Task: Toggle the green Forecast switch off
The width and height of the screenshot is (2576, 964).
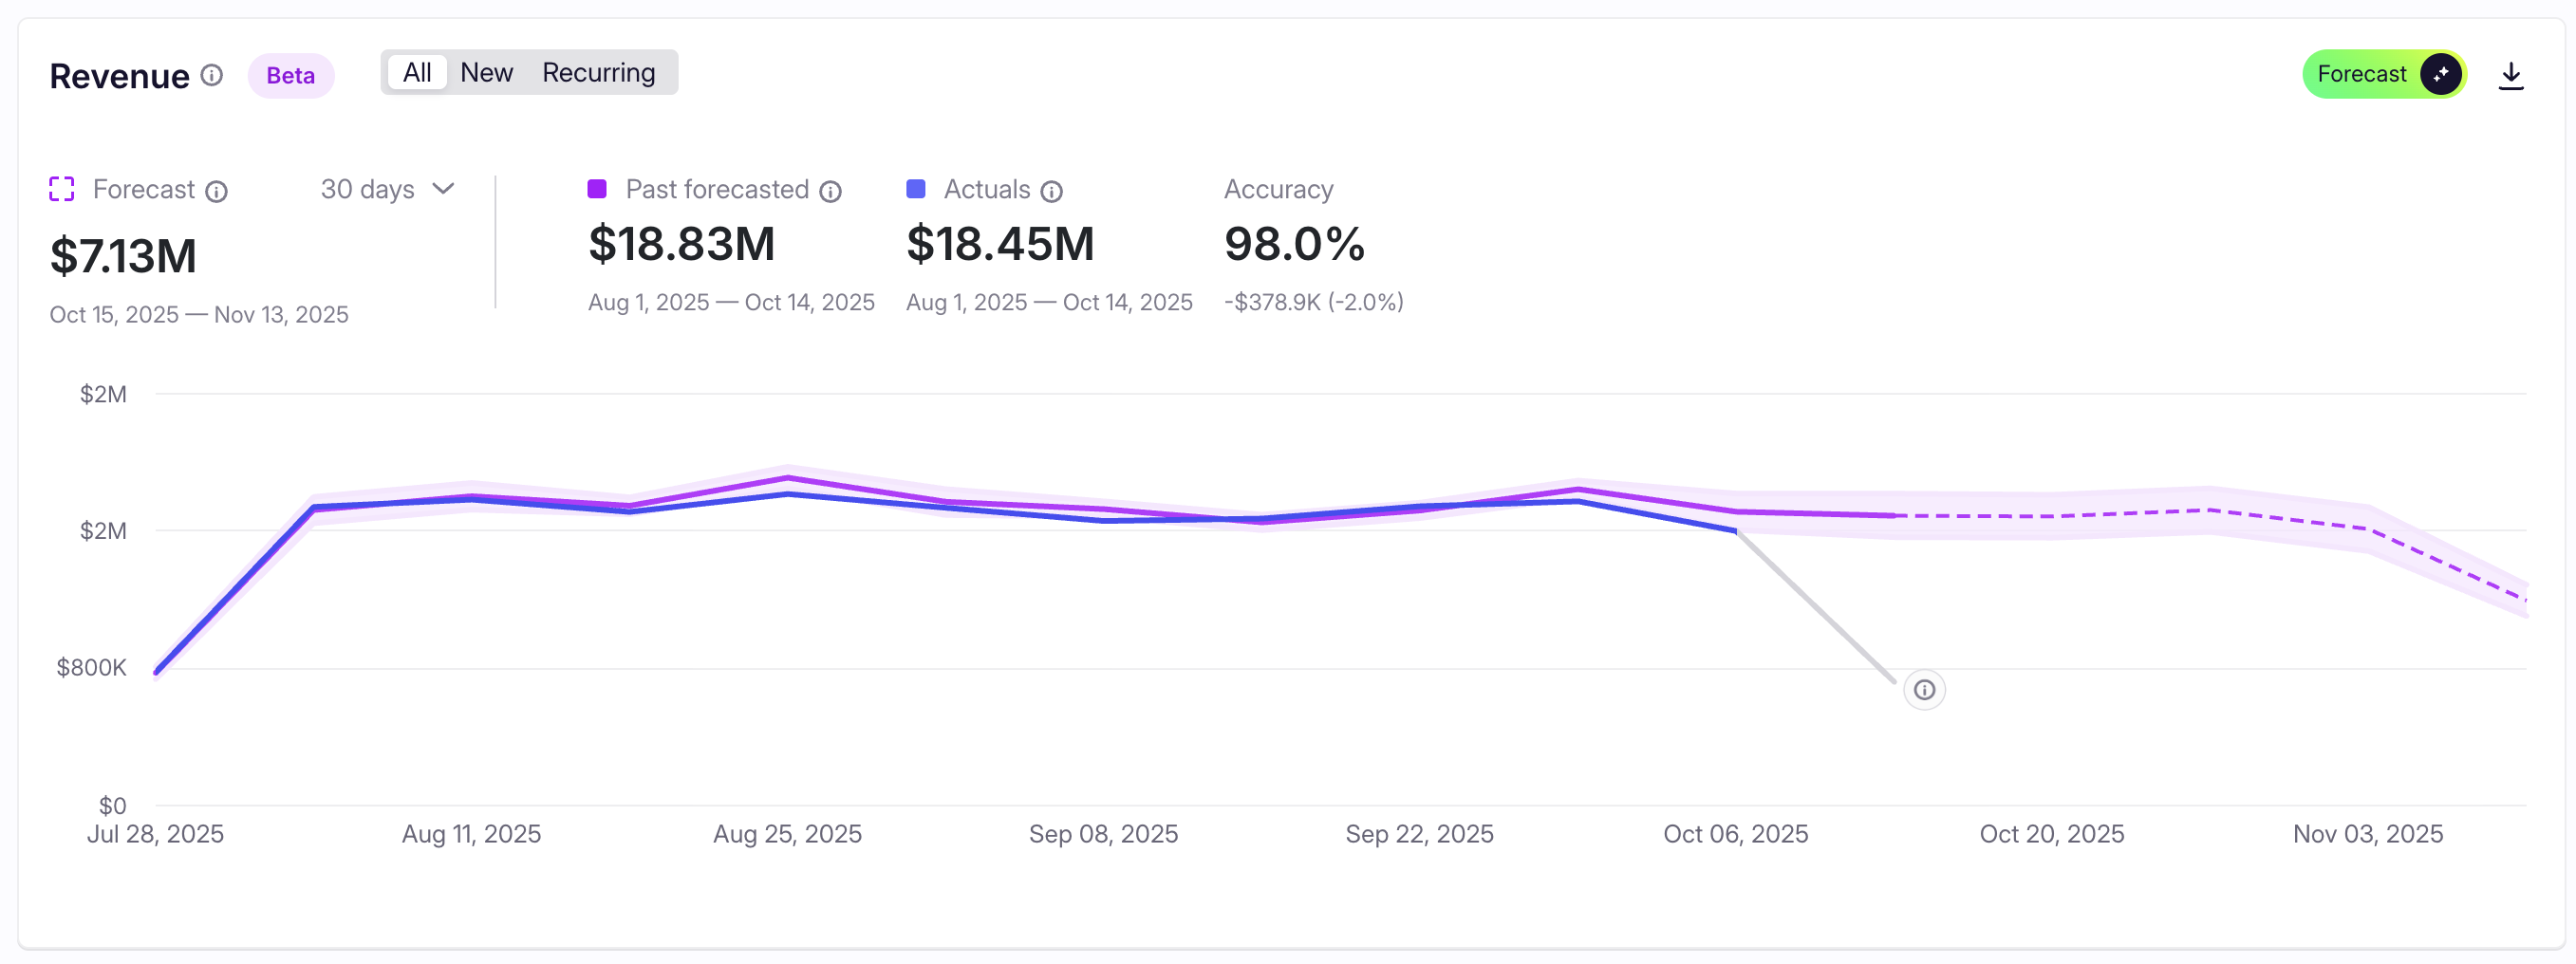Action: tap(2383, 75)
